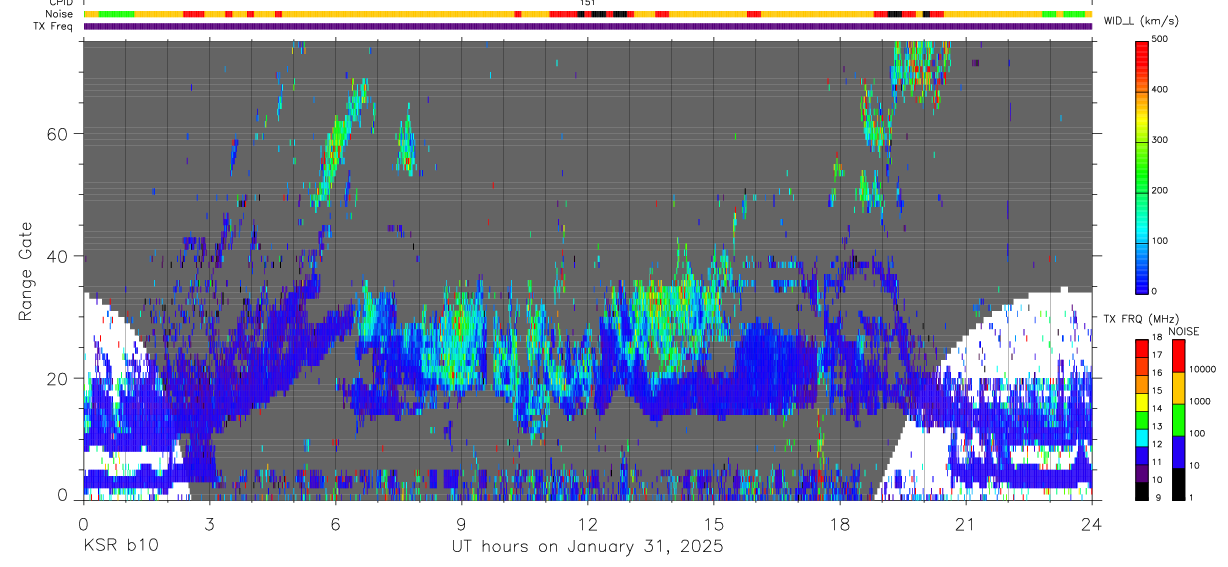
Task: Click the green swatch in NOISE legend
Action: [x=1178, y=419]
